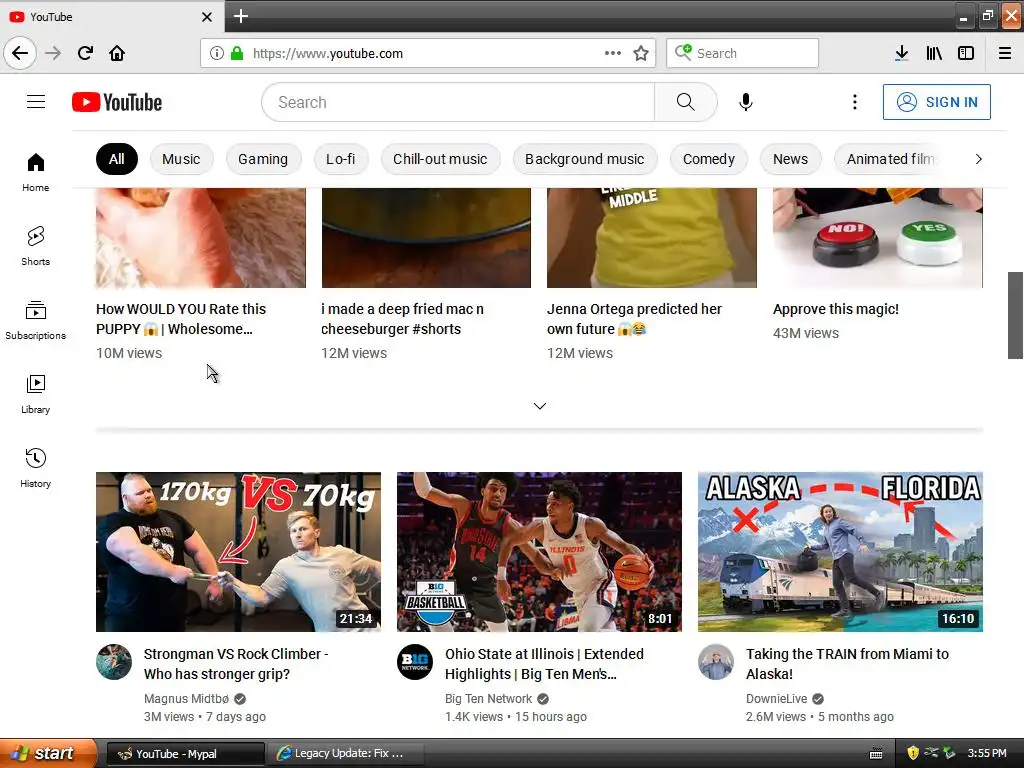Click the browser Forward arrow button

click(x=53, y=53)
